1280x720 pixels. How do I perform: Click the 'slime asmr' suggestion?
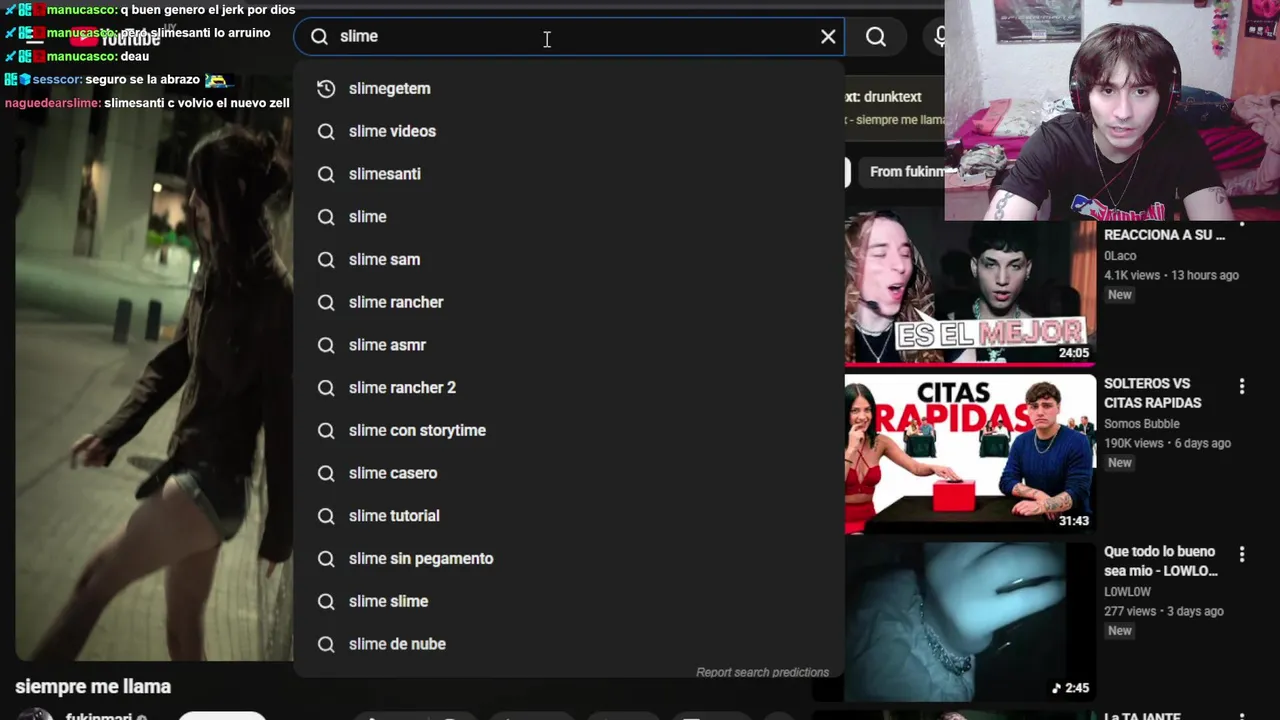coord(569,345)
